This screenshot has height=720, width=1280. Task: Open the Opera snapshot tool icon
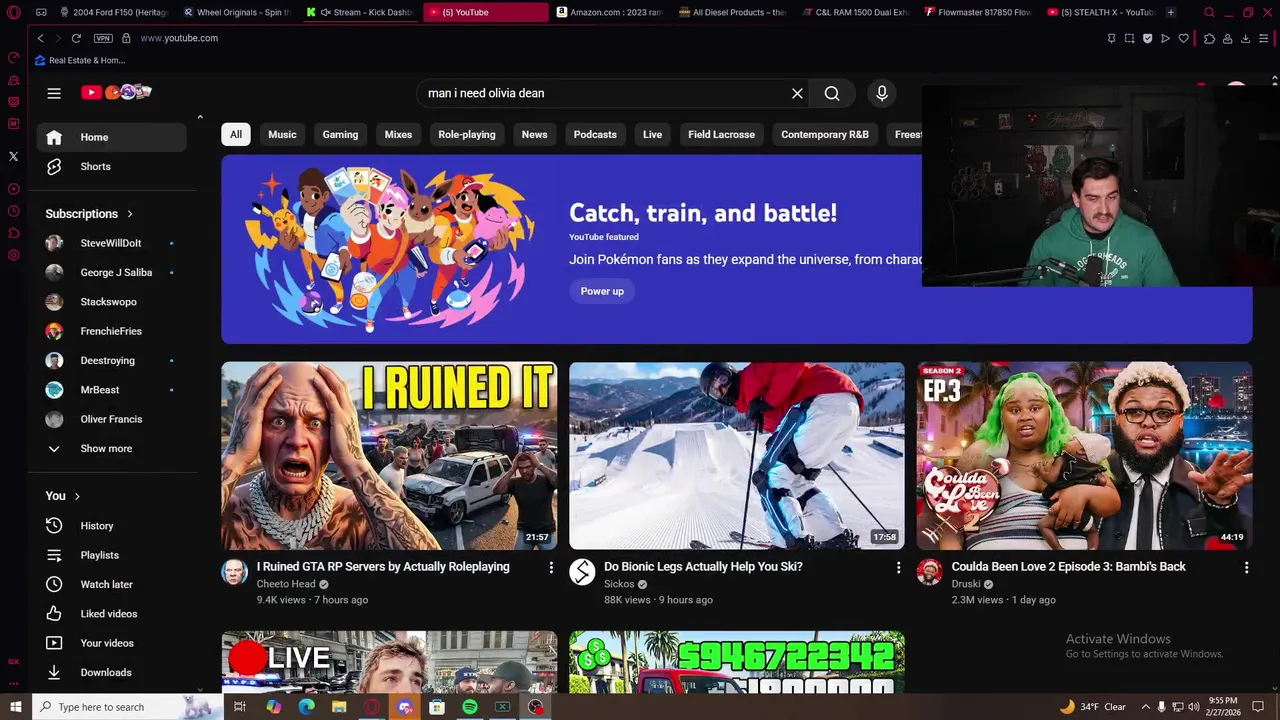pos(1129,38)
